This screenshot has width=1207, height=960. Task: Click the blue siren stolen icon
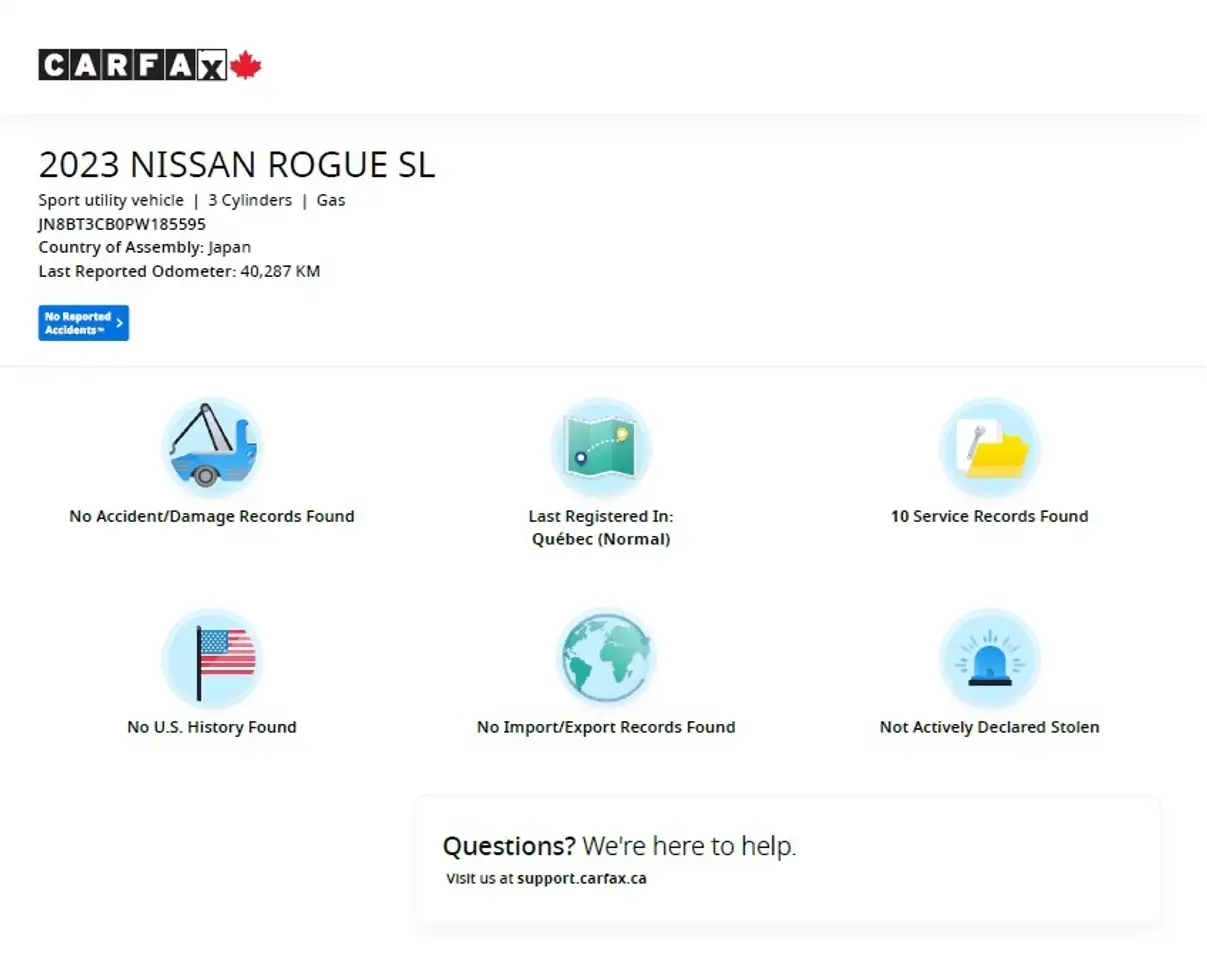[x=990, y=659]
